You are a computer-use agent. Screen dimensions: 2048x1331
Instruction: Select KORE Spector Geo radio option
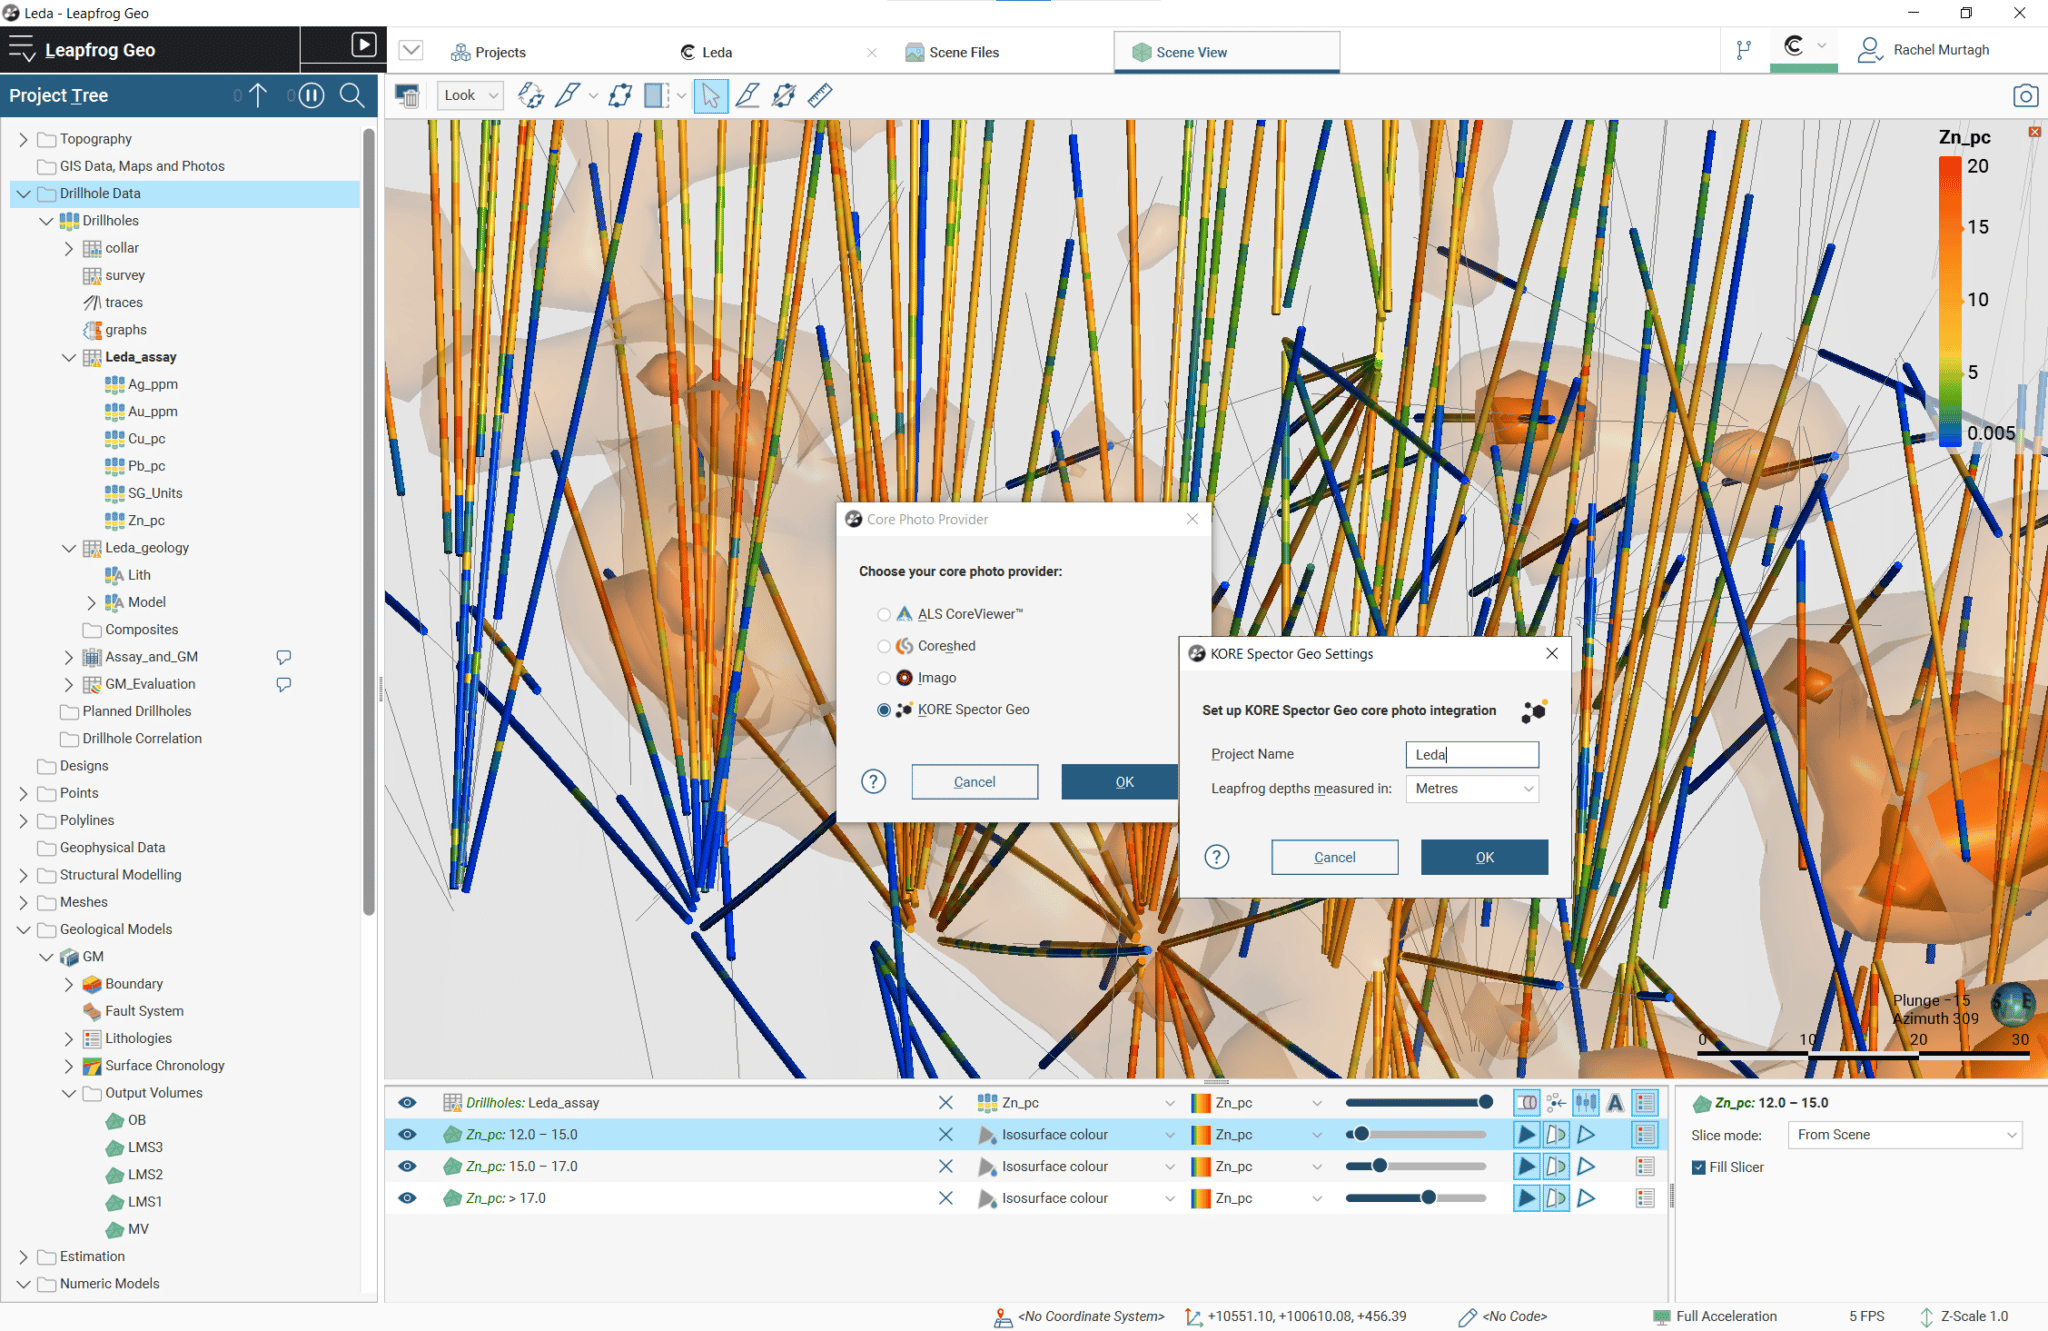pos(884,710)
